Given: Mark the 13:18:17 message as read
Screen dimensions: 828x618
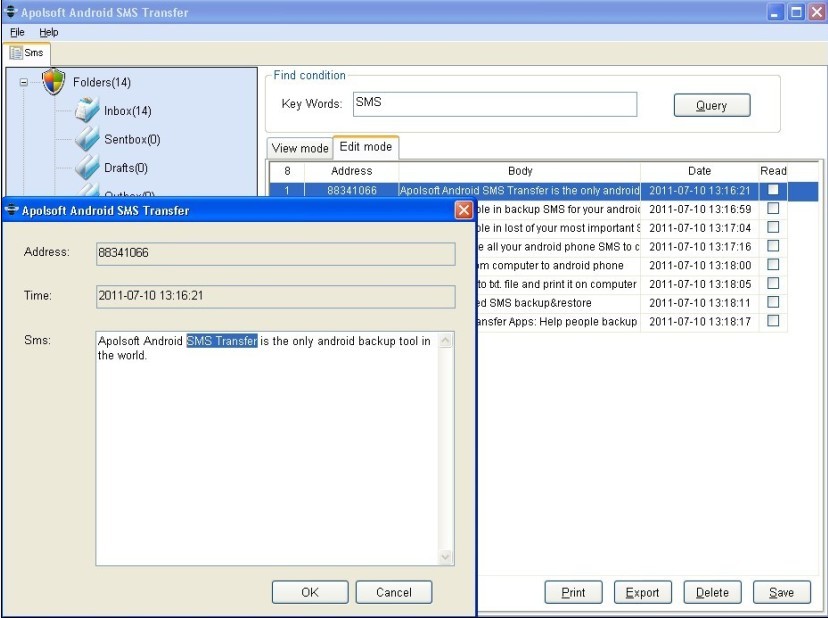Looking at the screenshot, I should click(x=773, y=322).
